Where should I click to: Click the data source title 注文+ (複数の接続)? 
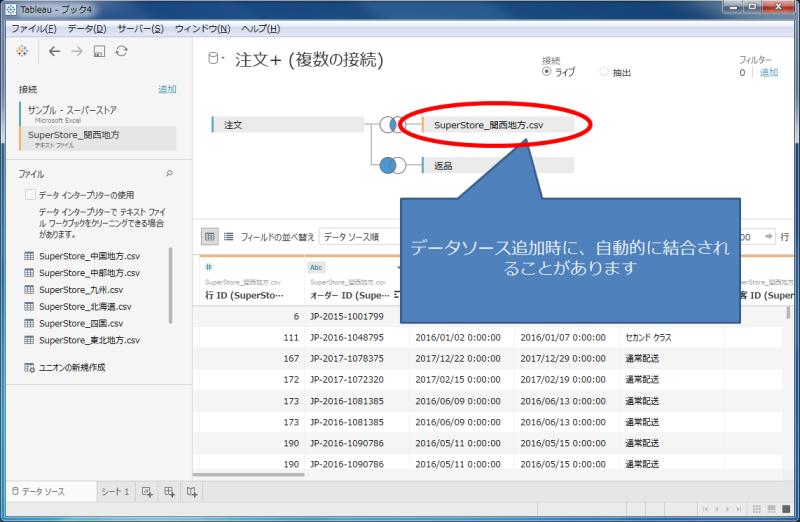[x=309, y=60]
